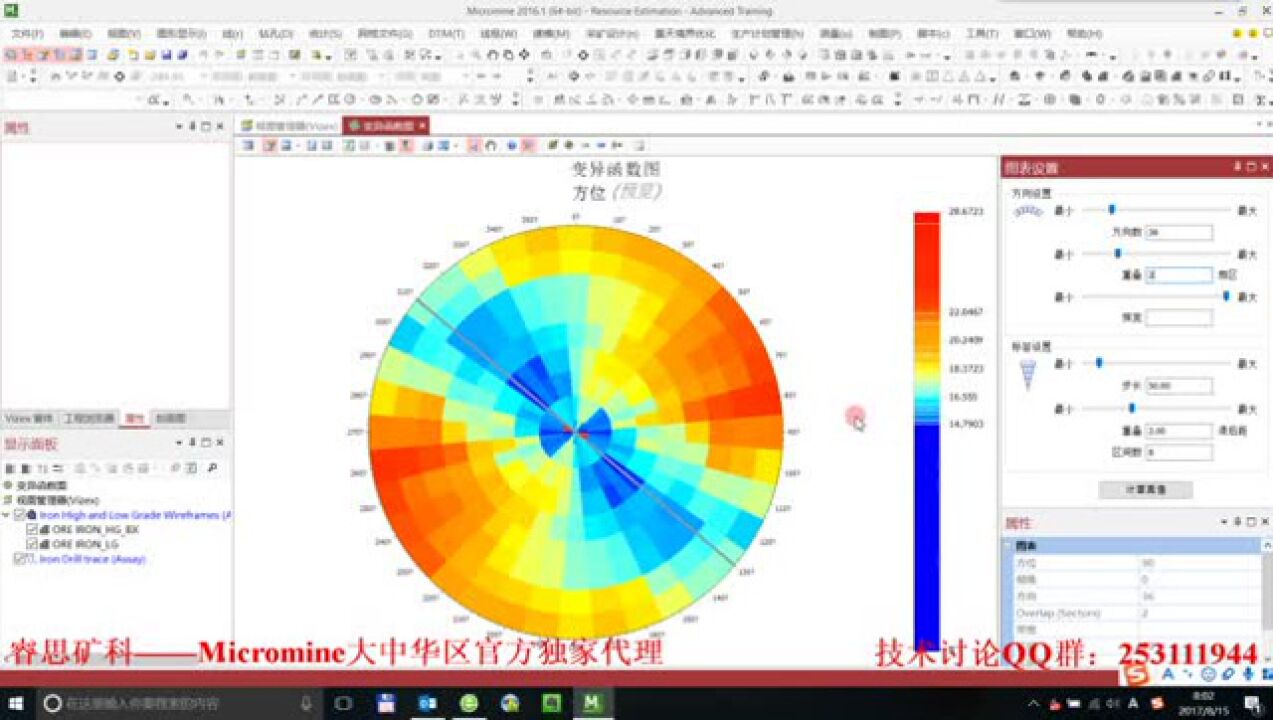The width and height of the screenshot is (1273, 720).
Task: Click the highlighted second icon in variogram toolbar
Action: [269, 146]
